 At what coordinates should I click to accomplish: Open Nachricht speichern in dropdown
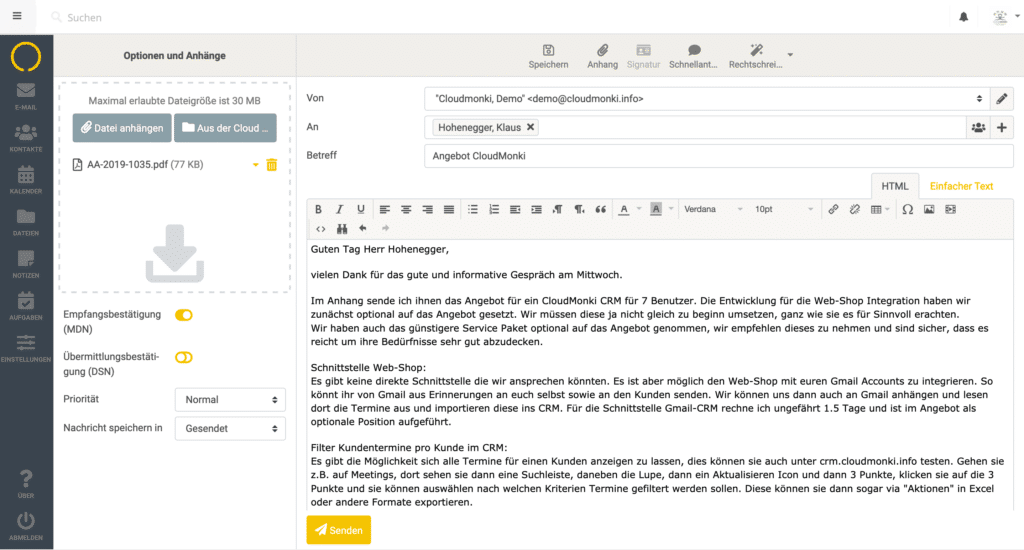[x=230, y=429]
